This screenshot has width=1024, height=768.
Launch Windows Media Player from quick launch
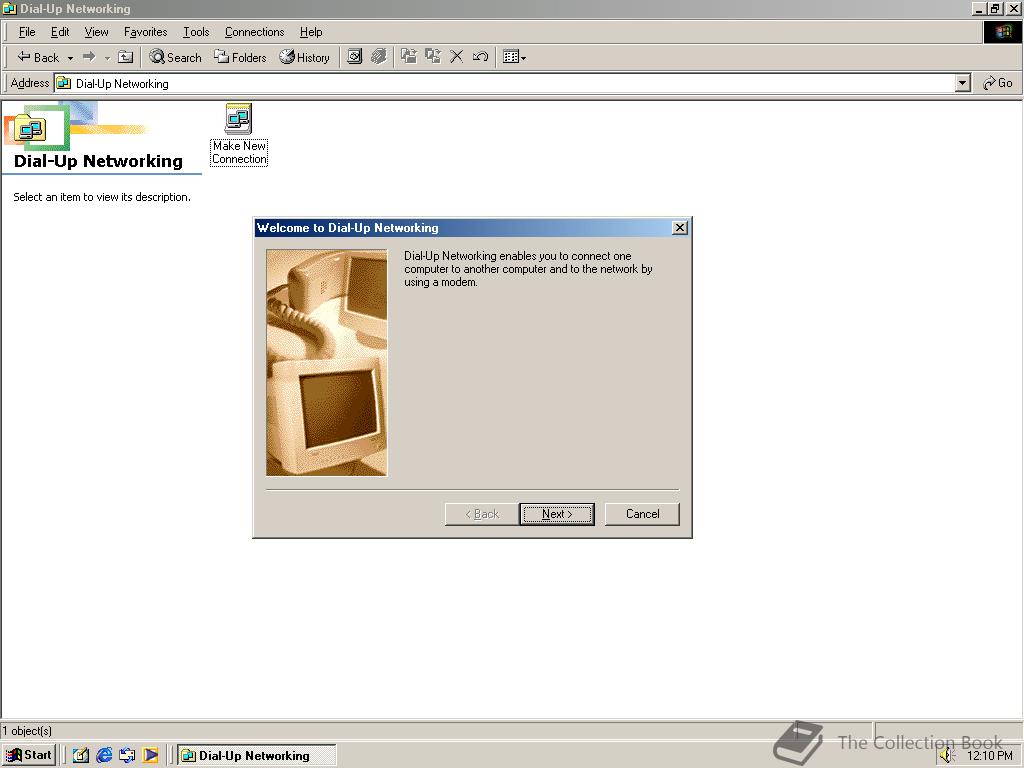pos(151,755)
